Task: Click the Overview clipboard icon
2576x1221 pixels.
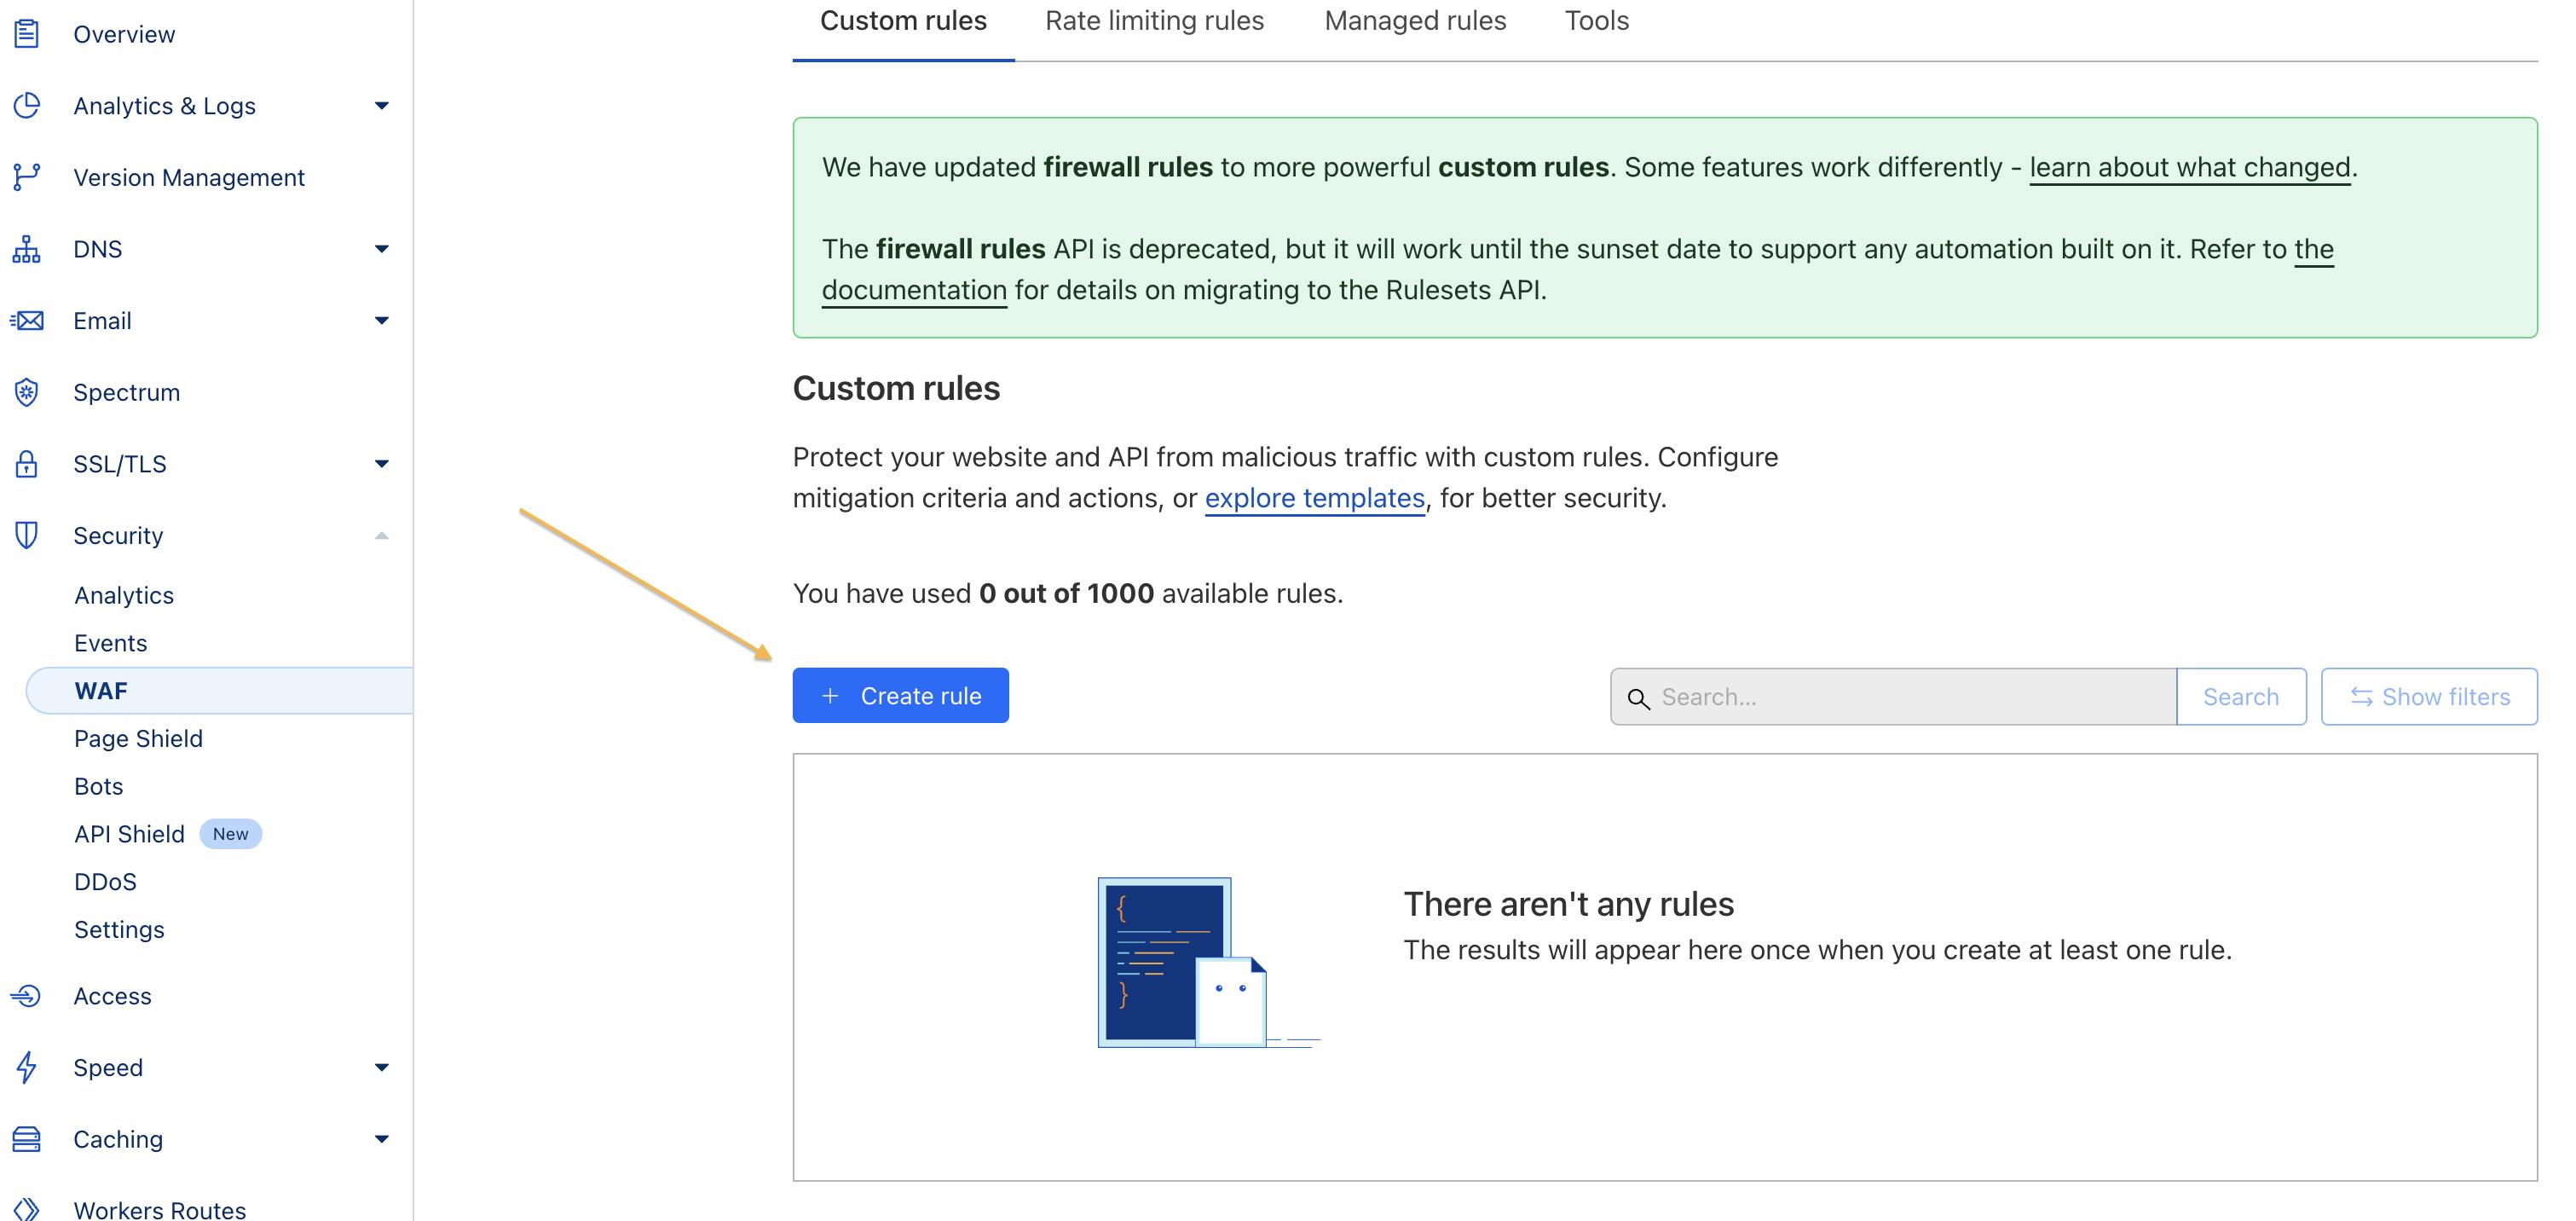Action: pos(27,34)
